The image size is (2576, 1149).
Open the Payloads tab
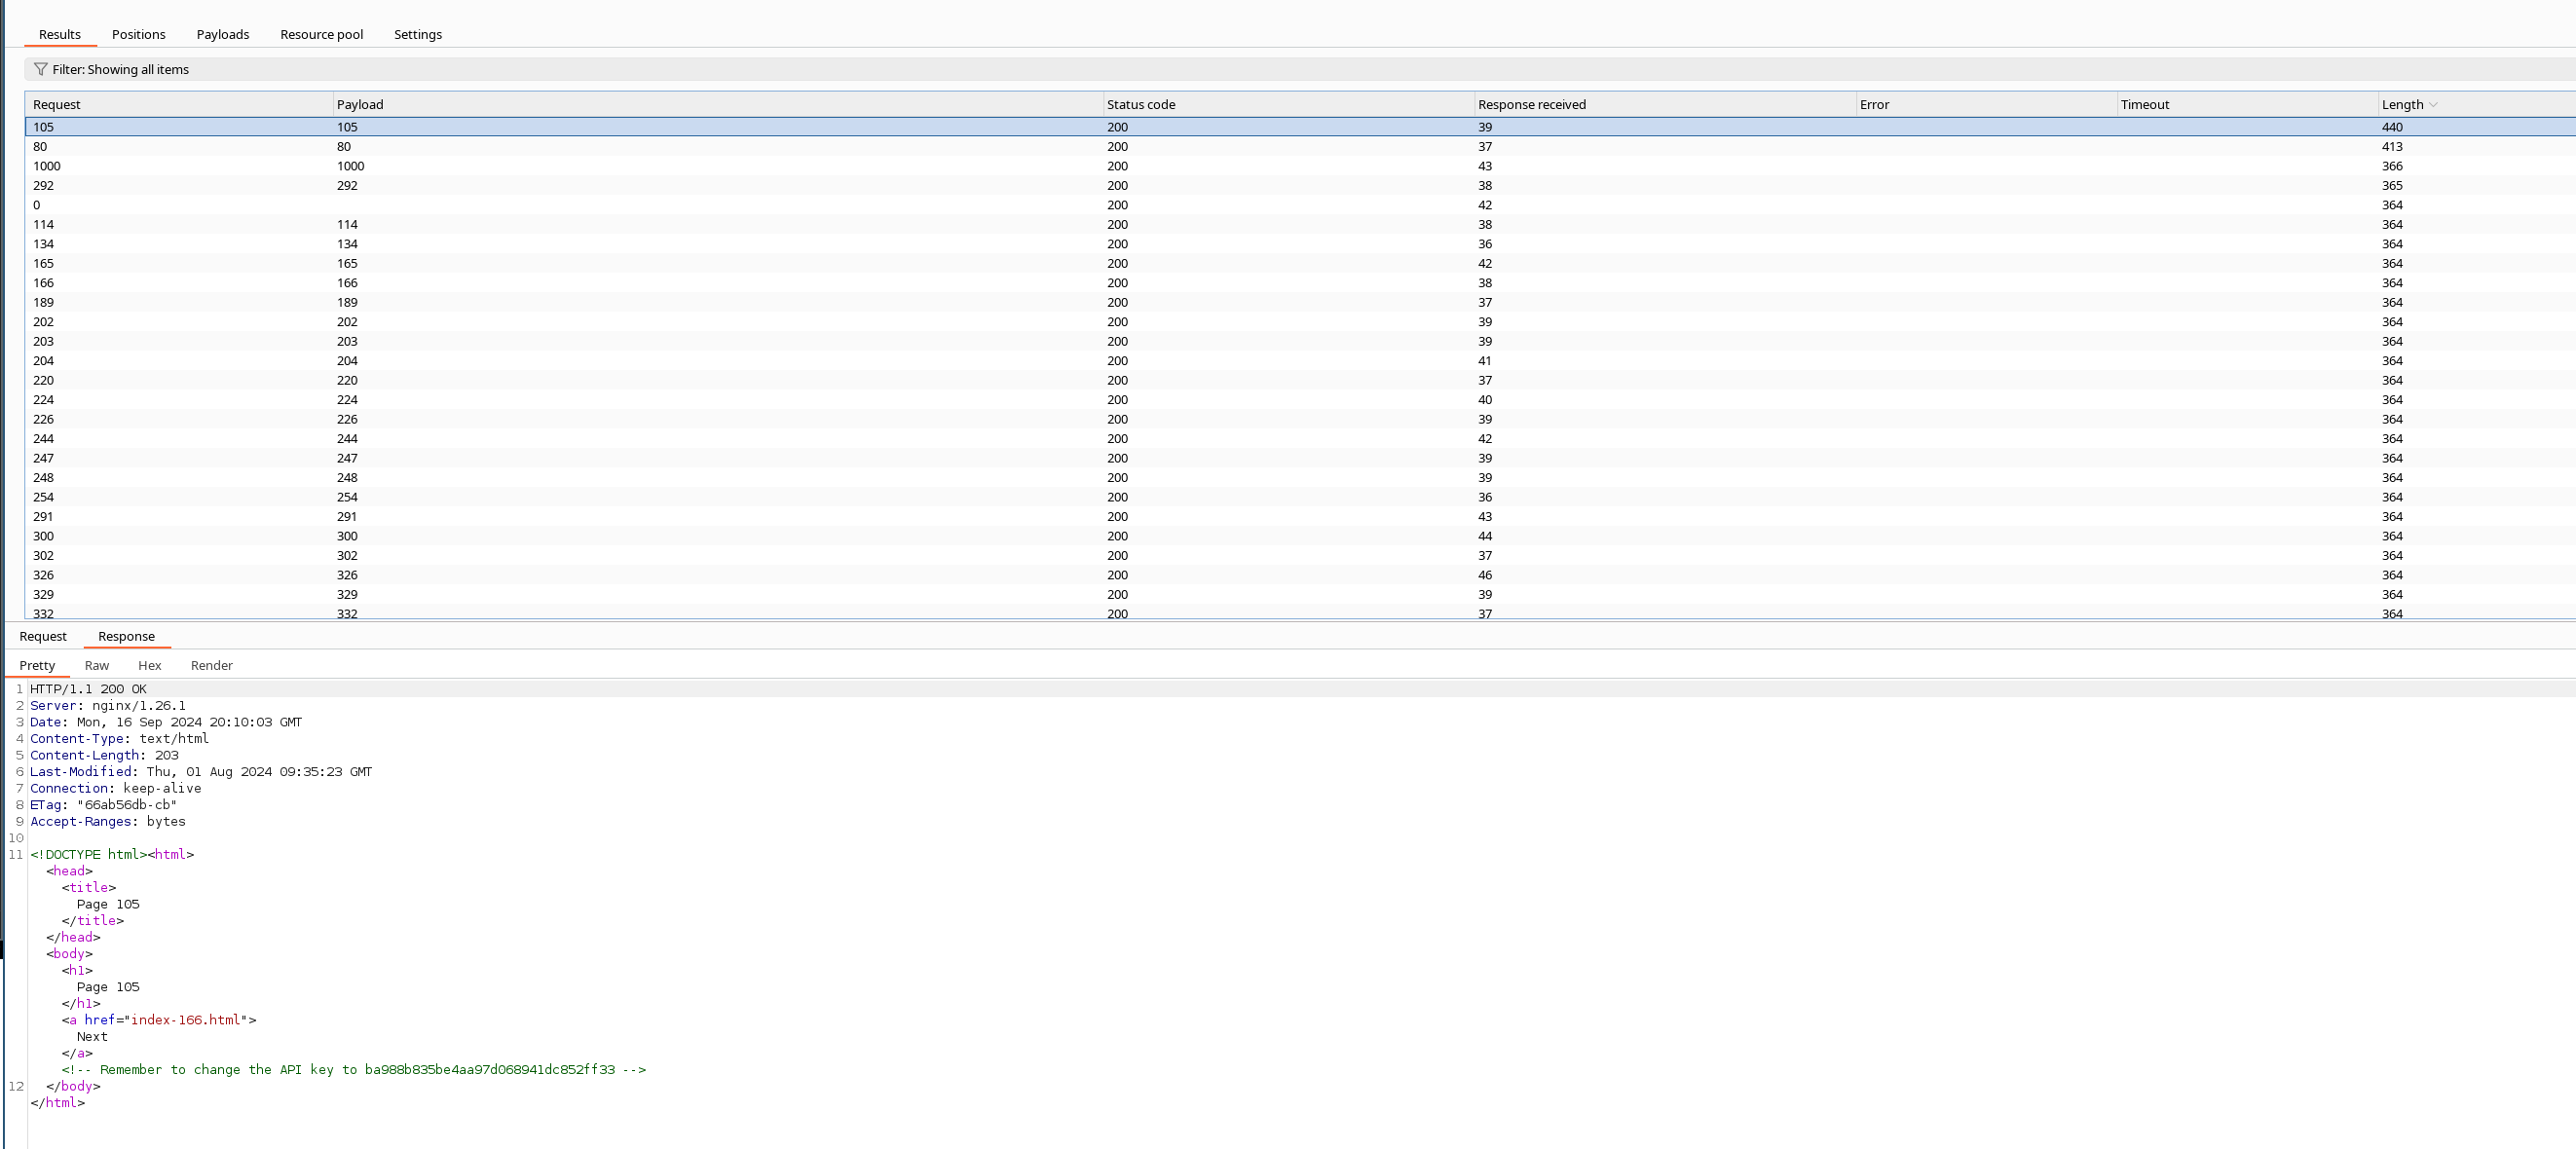pyautogui.click(x=223, y=34)
